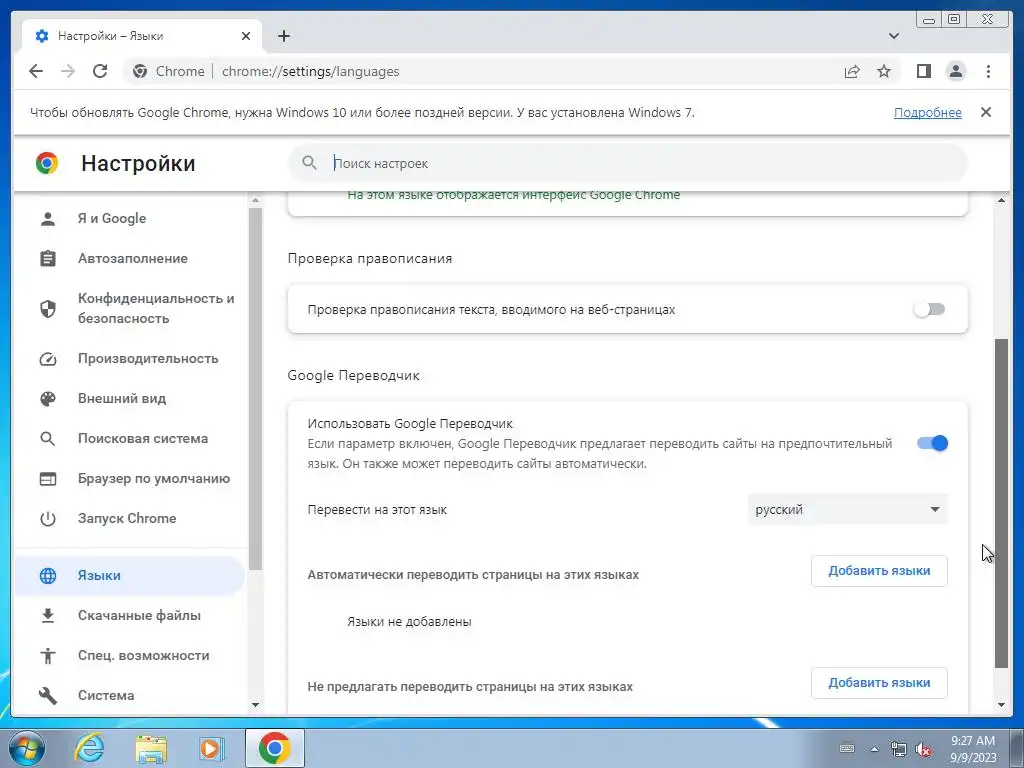Image resolution: width=1024 pixels, height=768 pixels.
Task: Reload the settings page
Action: pyautogui.click(x=100, y=71)
